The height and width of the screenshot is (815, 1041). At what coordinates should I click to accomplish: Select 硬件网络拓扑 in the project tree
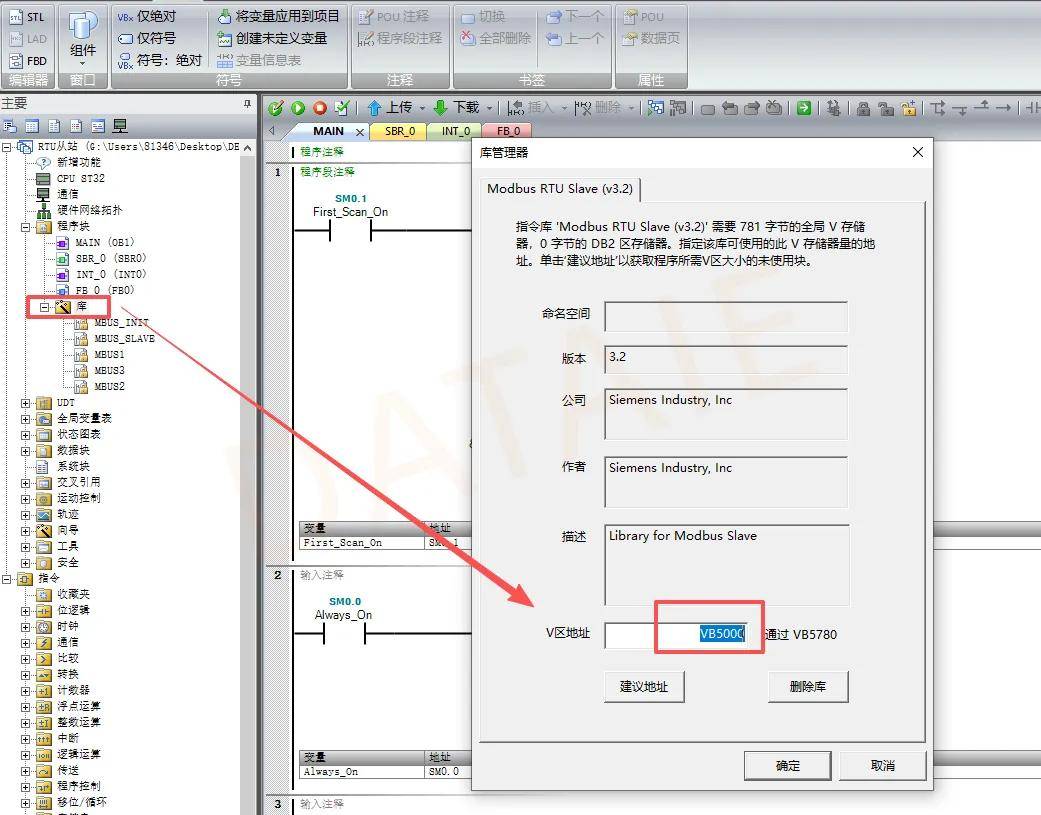click(80, 210)
